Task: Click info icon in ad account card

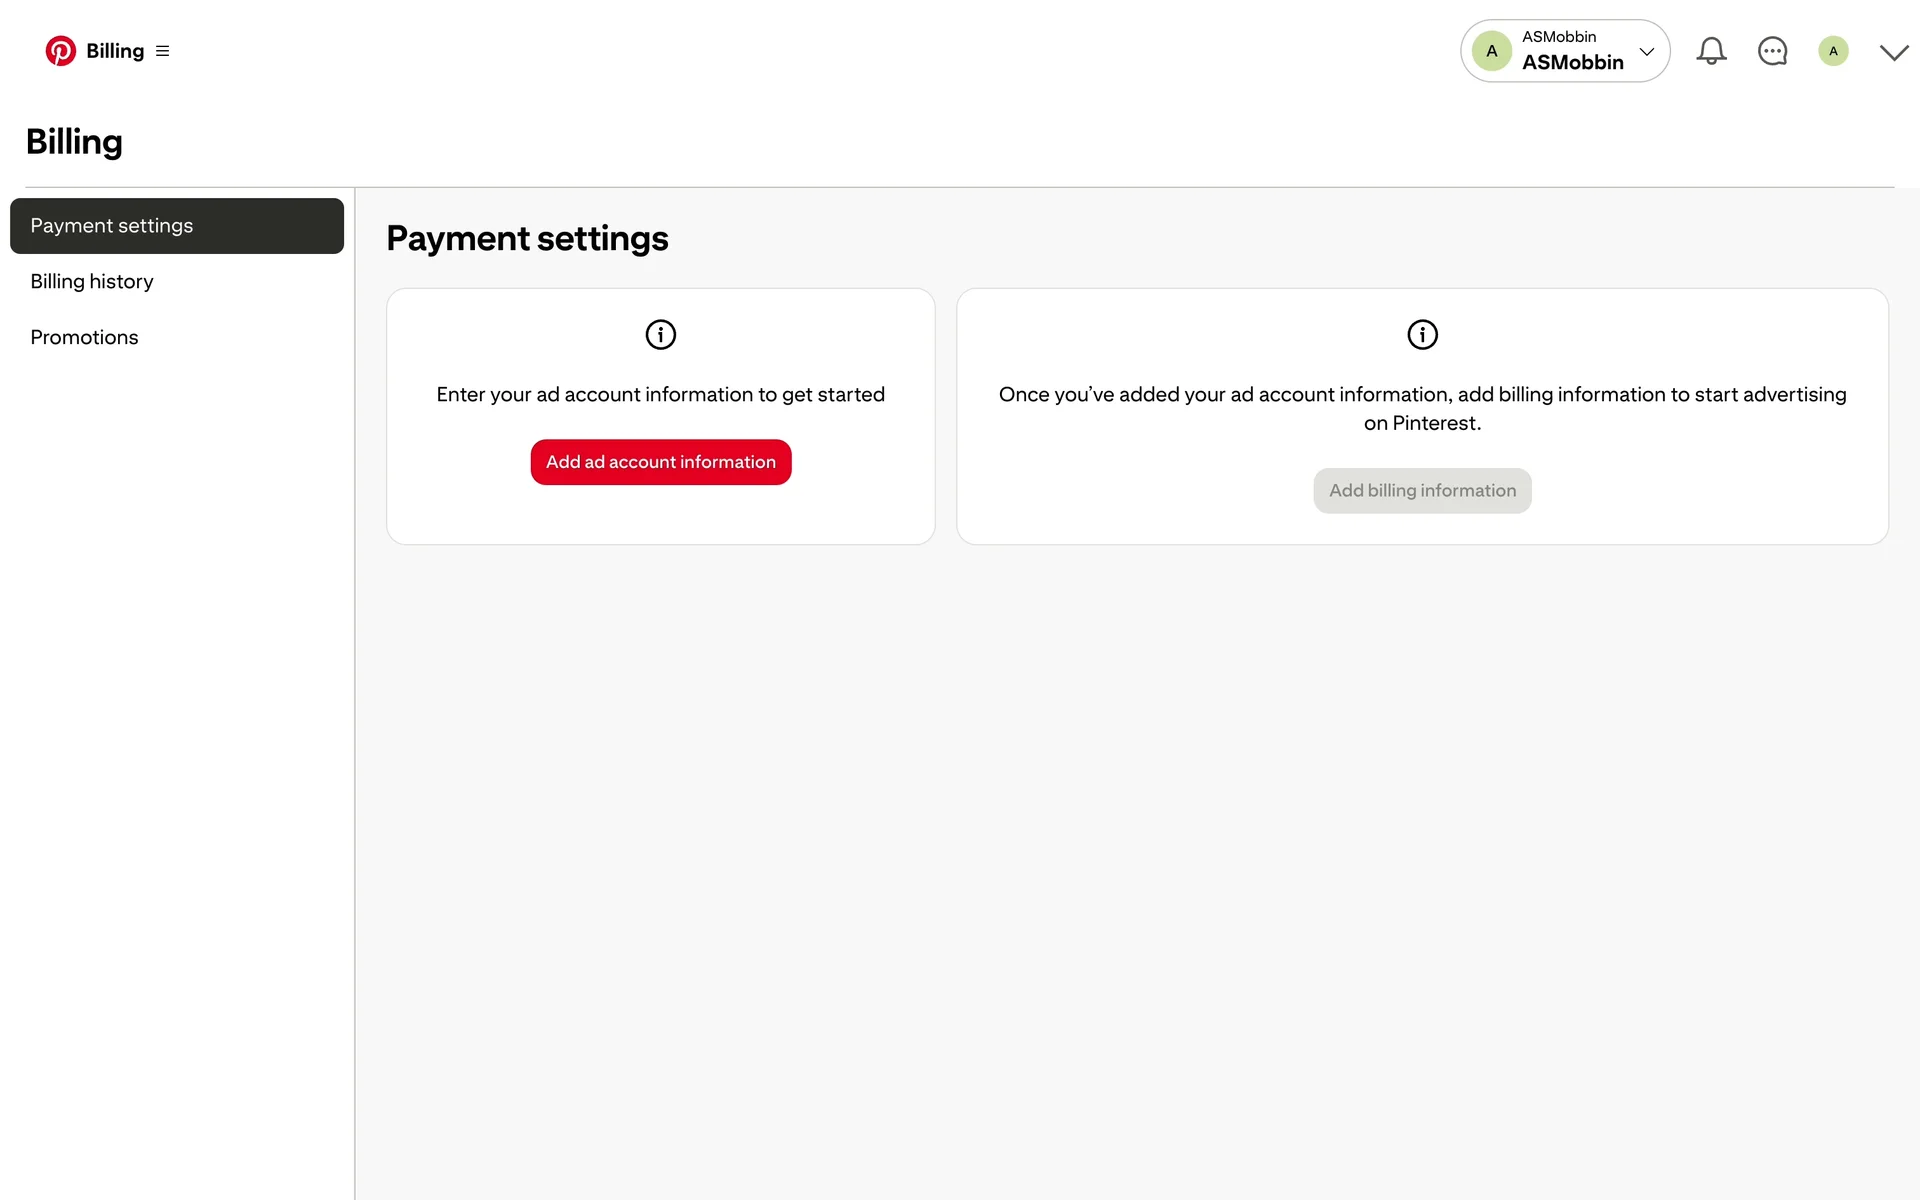Action: [x=661, y=334]
